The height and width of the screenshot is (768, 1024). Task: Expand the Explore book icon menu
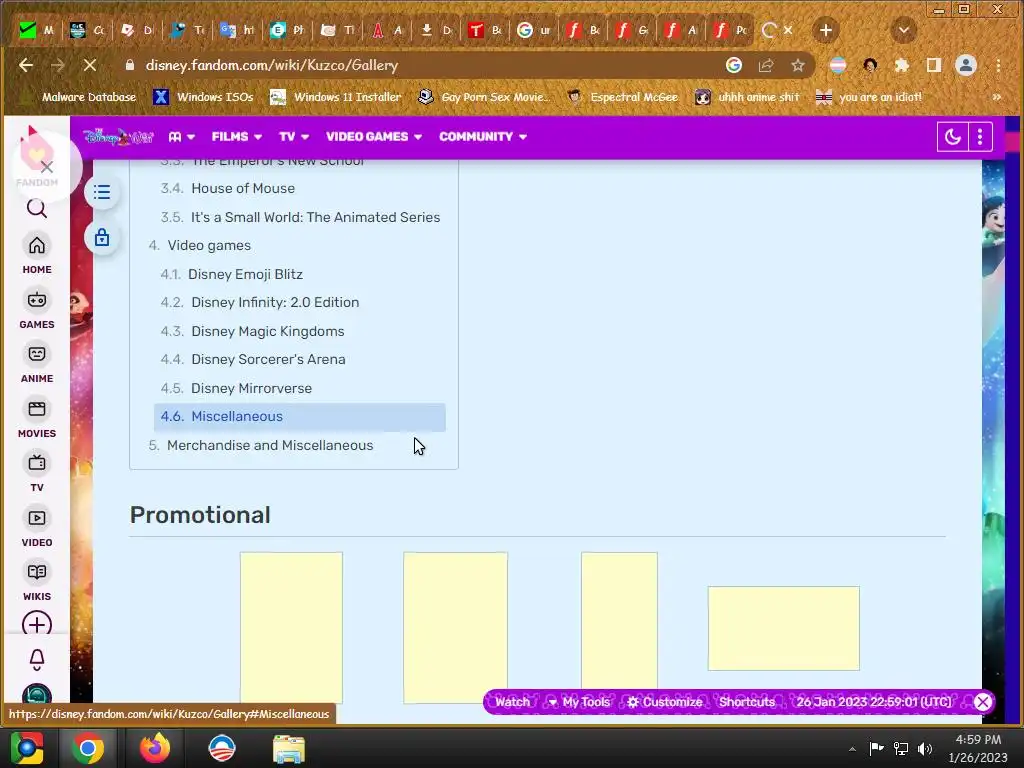point(181,136)
